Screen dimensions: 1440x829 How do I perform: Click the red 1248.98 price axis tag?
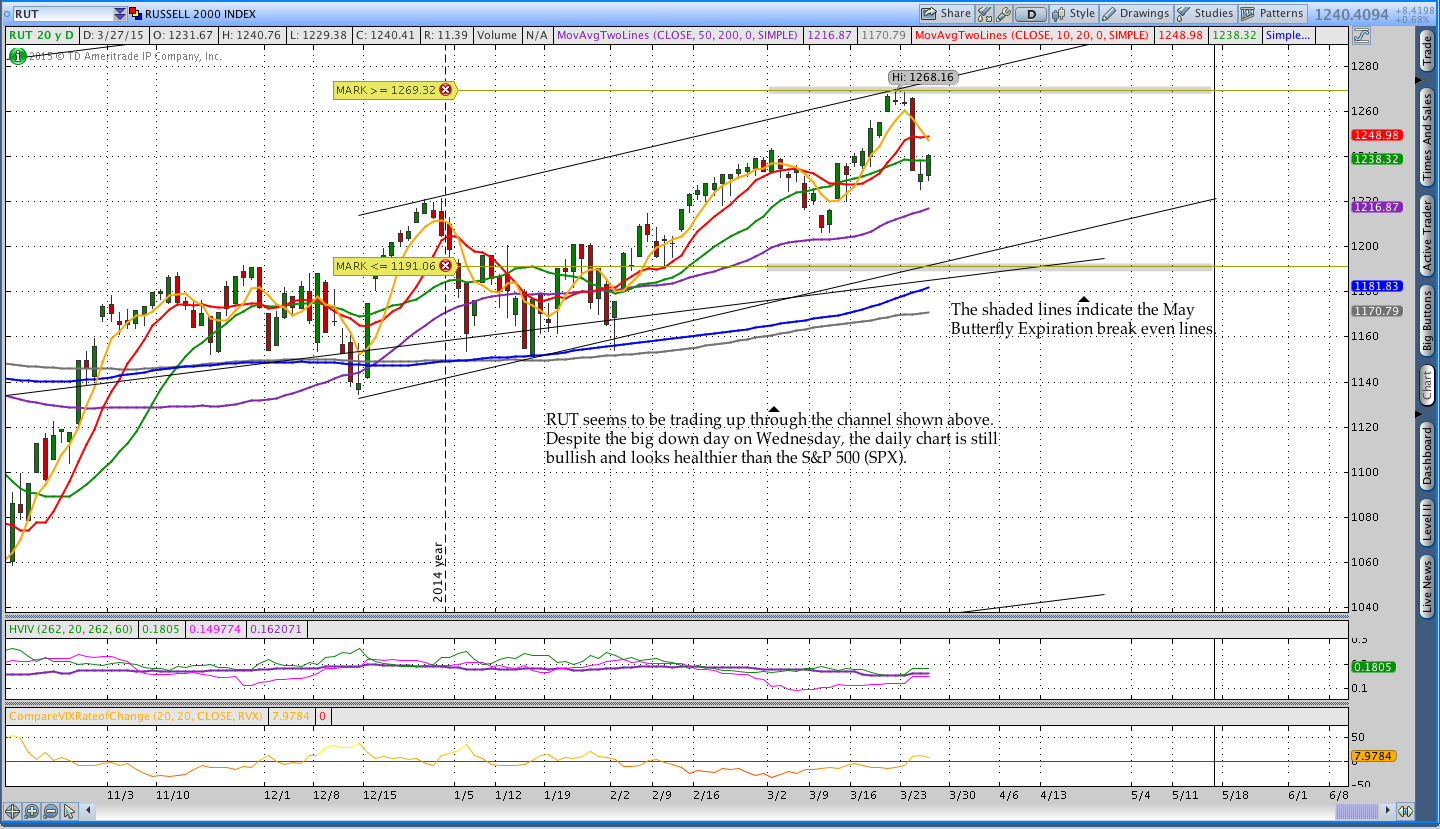[1376, 135]
